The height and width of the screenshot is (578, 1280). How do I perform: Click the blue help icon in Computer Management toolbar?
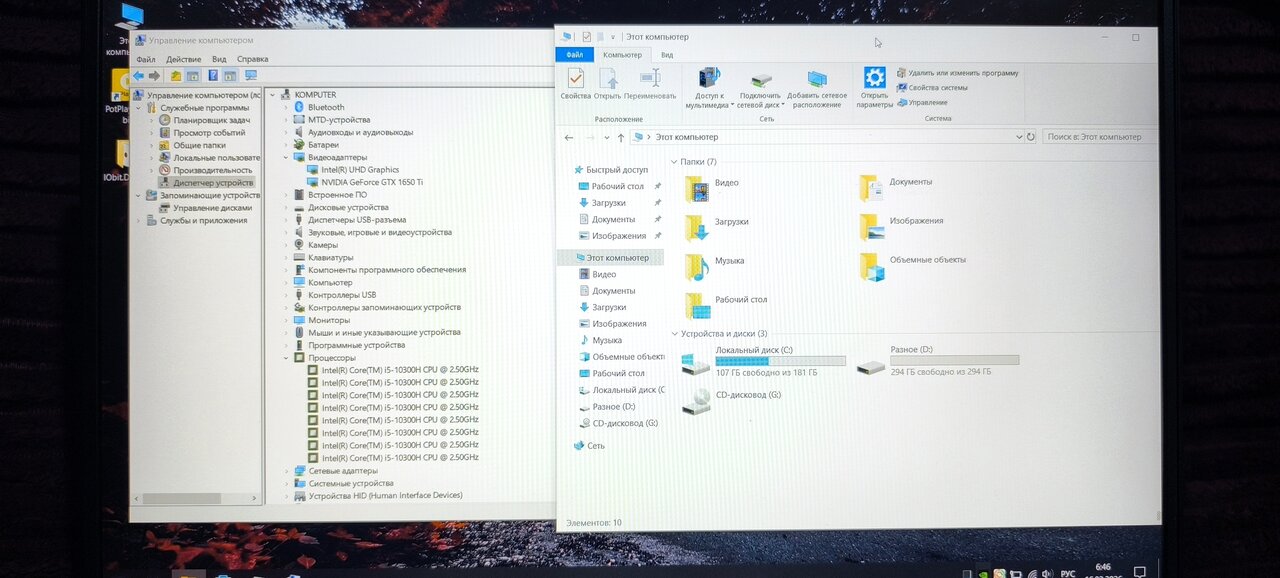[212, 76]
